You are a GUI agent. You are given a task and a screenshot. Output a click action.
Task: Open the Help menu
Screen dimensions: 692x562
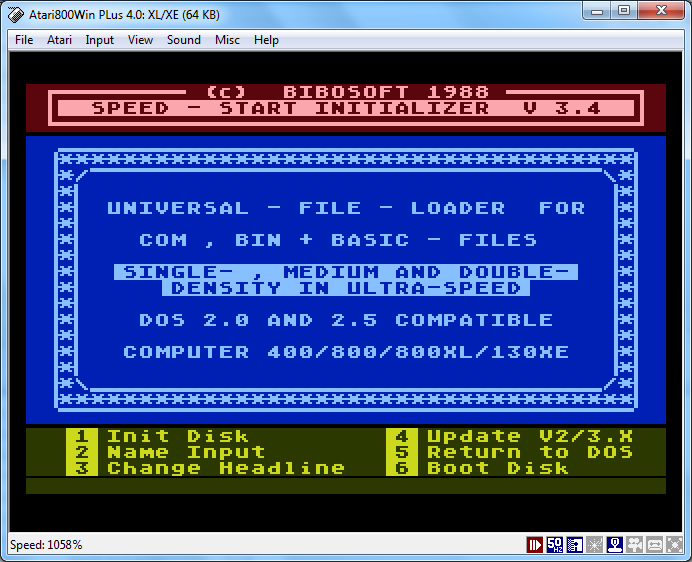click(x=266, y=40)
